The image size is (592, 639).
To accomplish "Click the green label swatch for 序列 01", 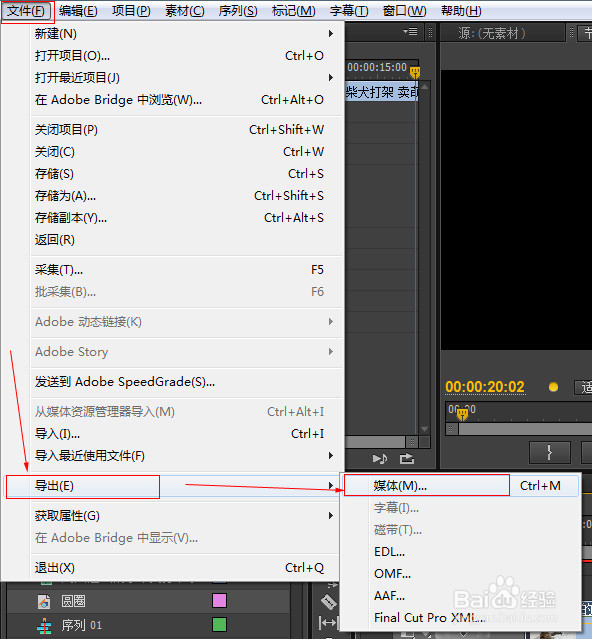I will [x=220, y=624].
